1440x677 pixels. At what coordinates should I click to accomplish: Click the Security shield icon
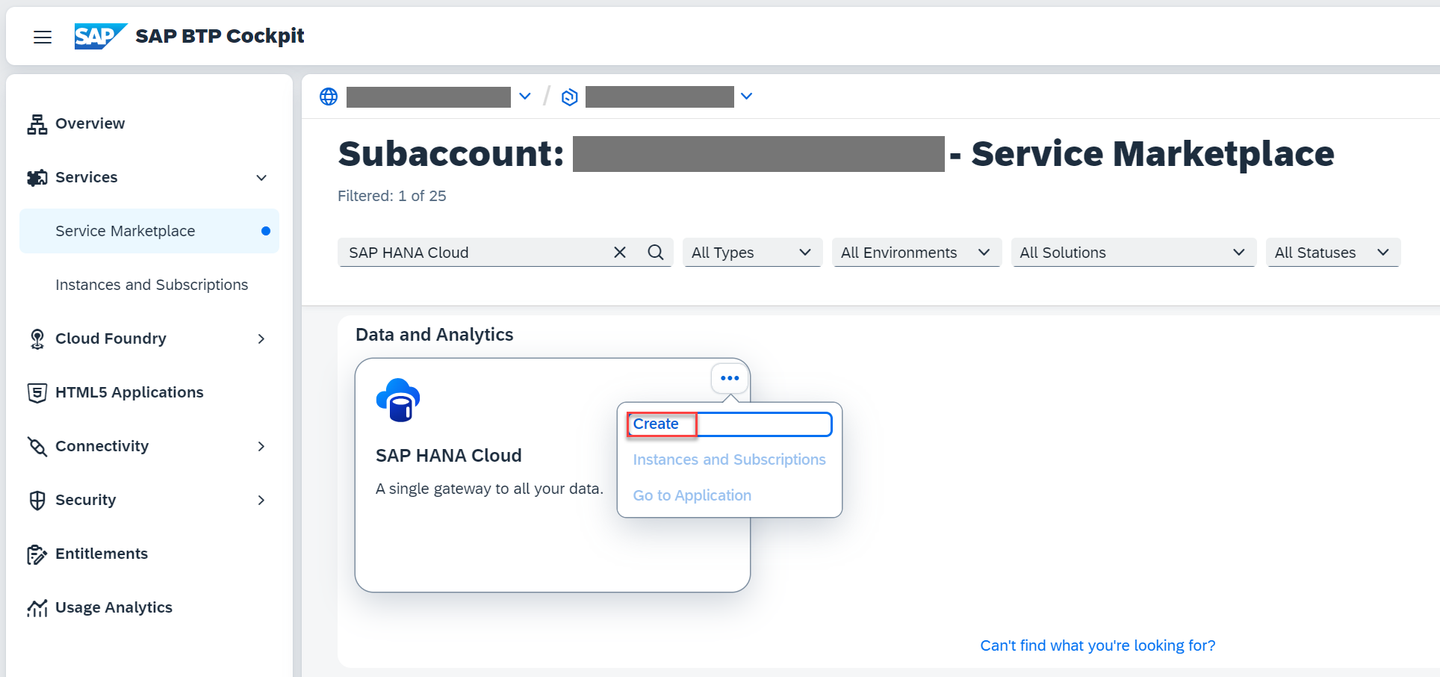point(37,500)
